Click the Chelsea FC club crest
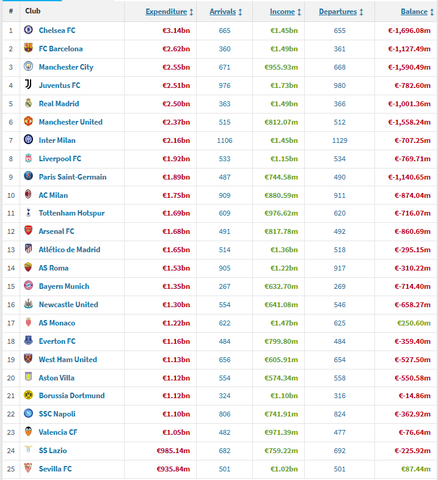Viewport: 438px width, 480px height. (28, 30)
